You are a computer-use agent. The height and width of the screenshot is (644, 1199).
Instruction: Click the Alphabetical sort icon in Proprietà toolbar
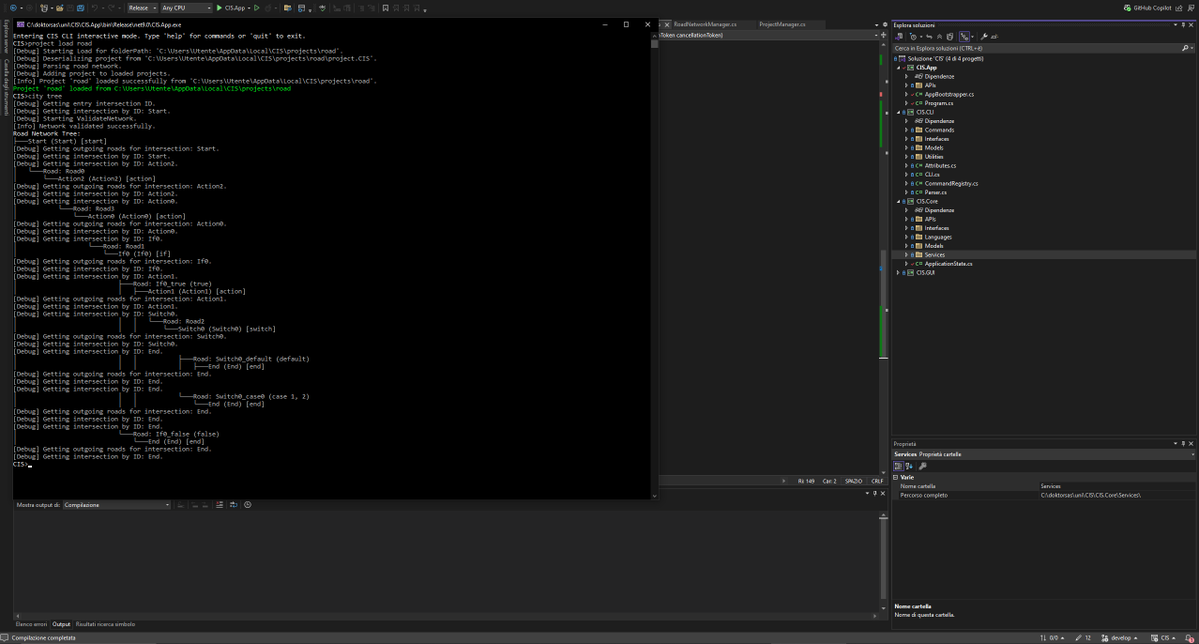(909, 466)
